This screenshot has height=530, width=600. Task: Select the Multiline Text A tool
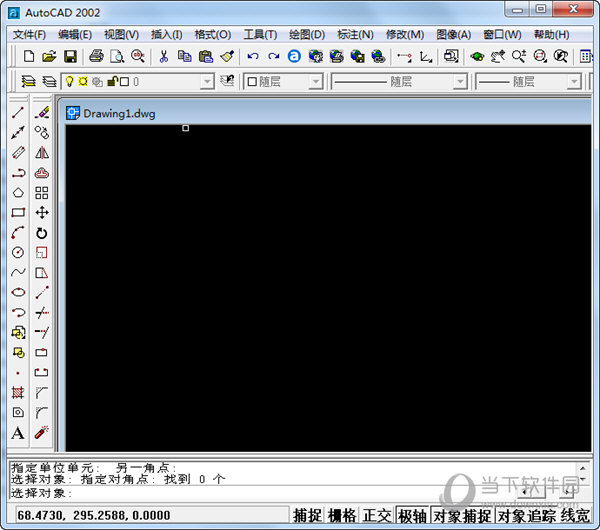pyautogui.click(x=18, y=433)
